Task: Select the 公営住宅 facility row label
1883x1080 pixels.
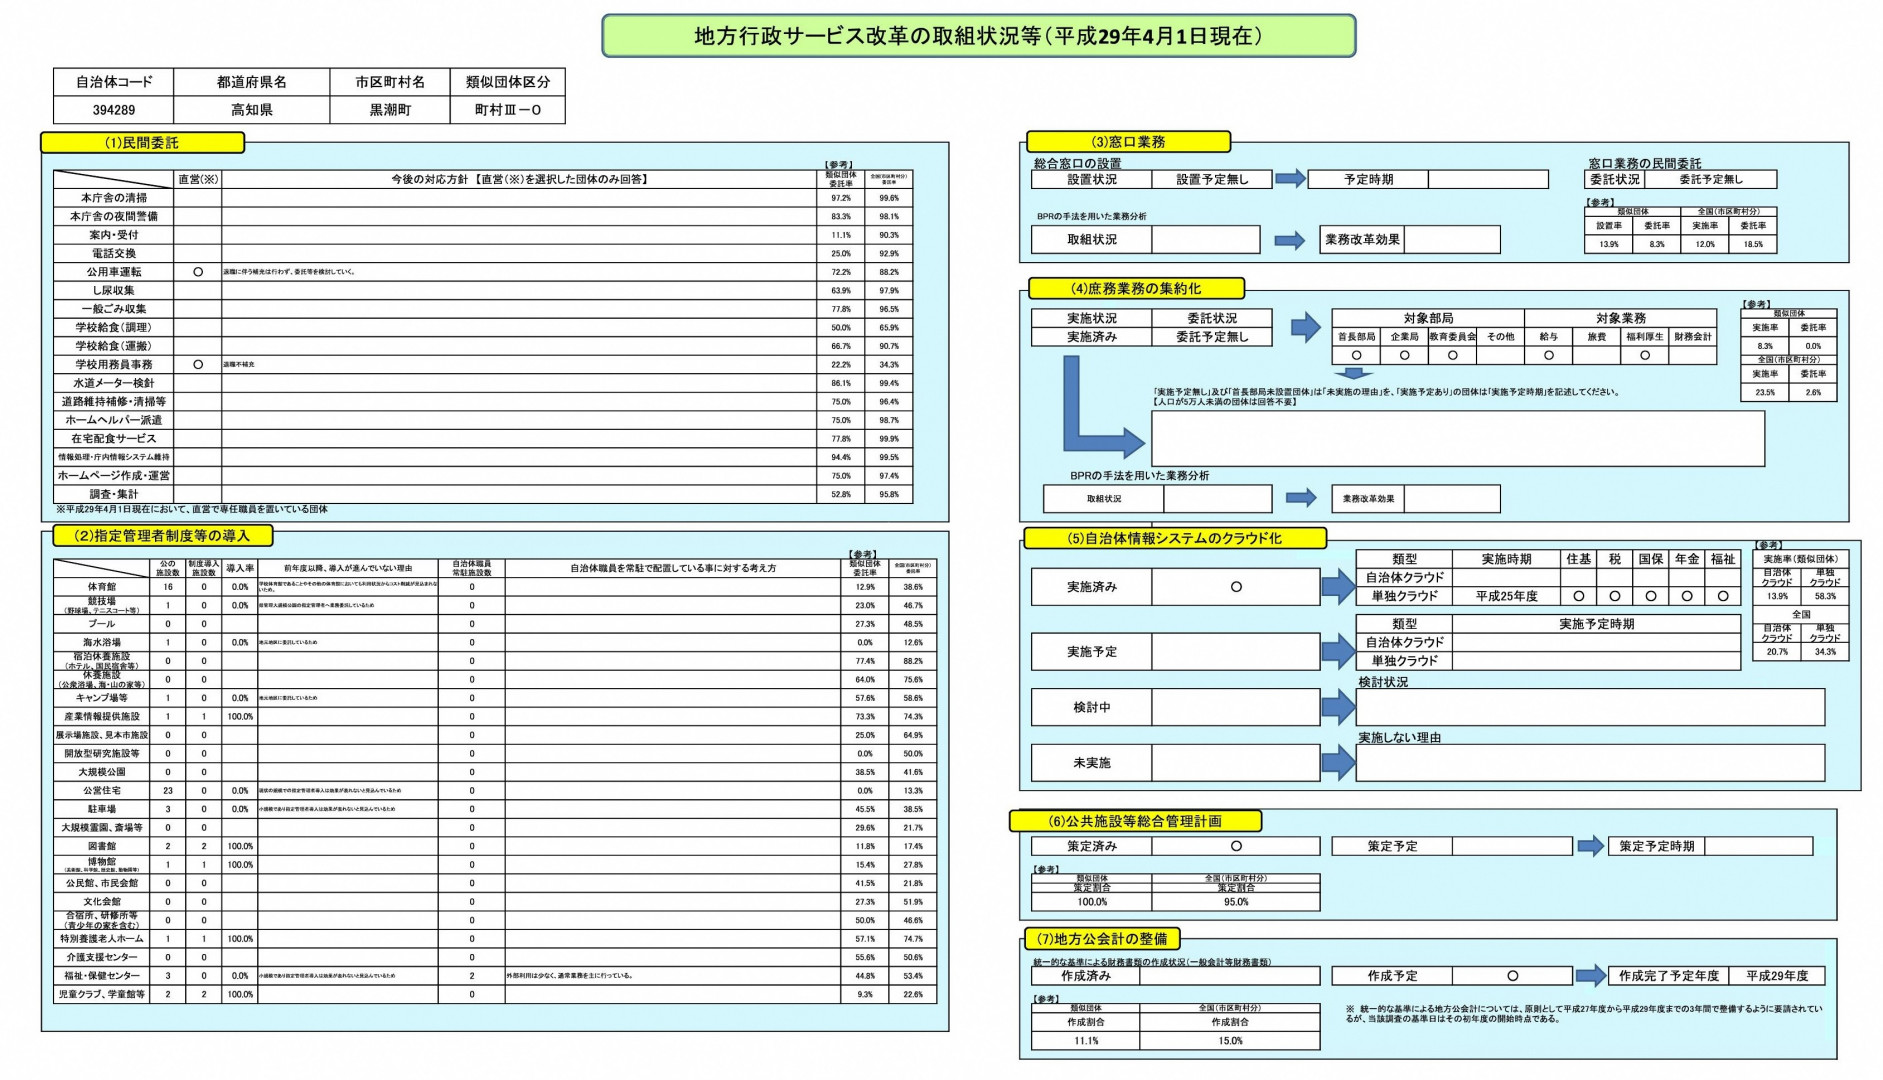Action: 102,791
